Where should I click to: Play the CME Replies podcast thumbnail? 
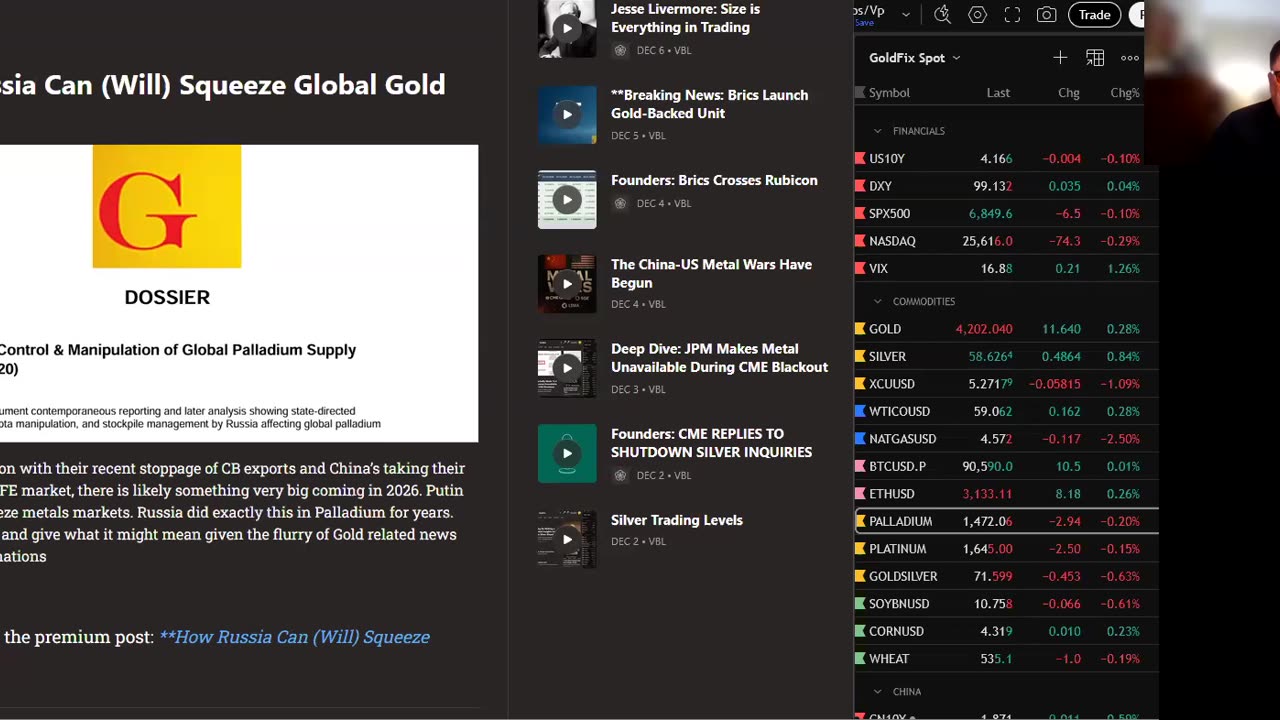[567, 453]
